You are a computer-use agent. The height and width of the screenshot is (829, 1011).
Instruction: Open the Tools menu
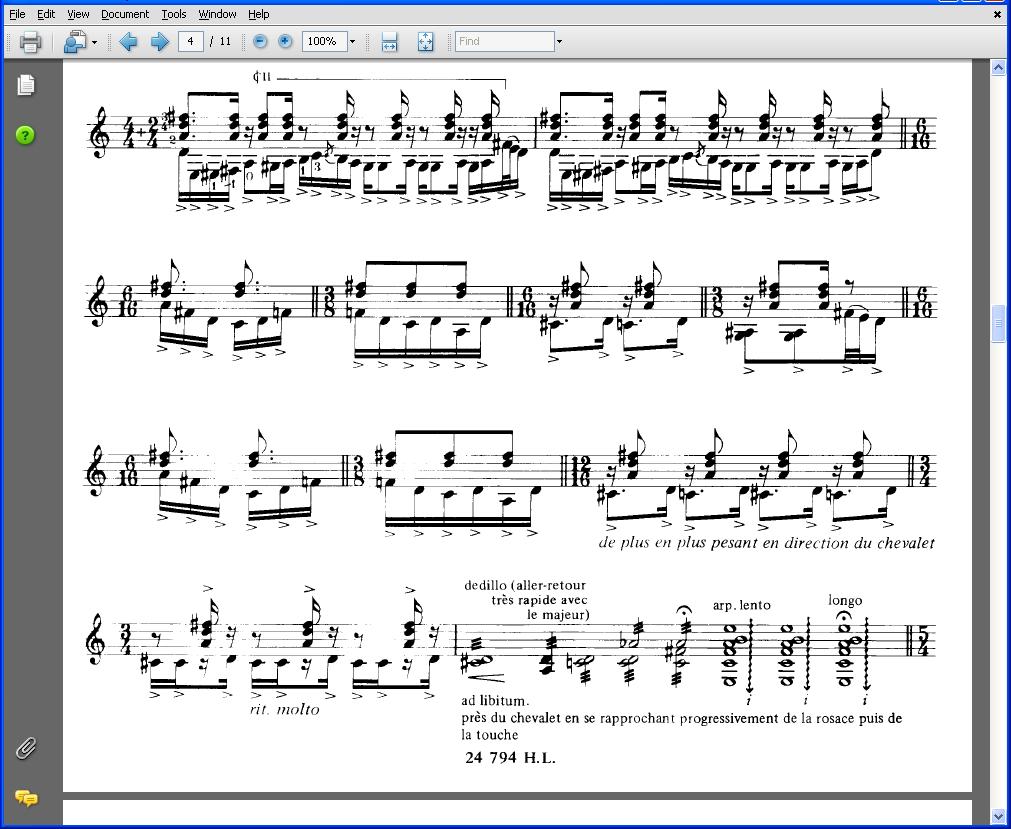pos(173,14)
